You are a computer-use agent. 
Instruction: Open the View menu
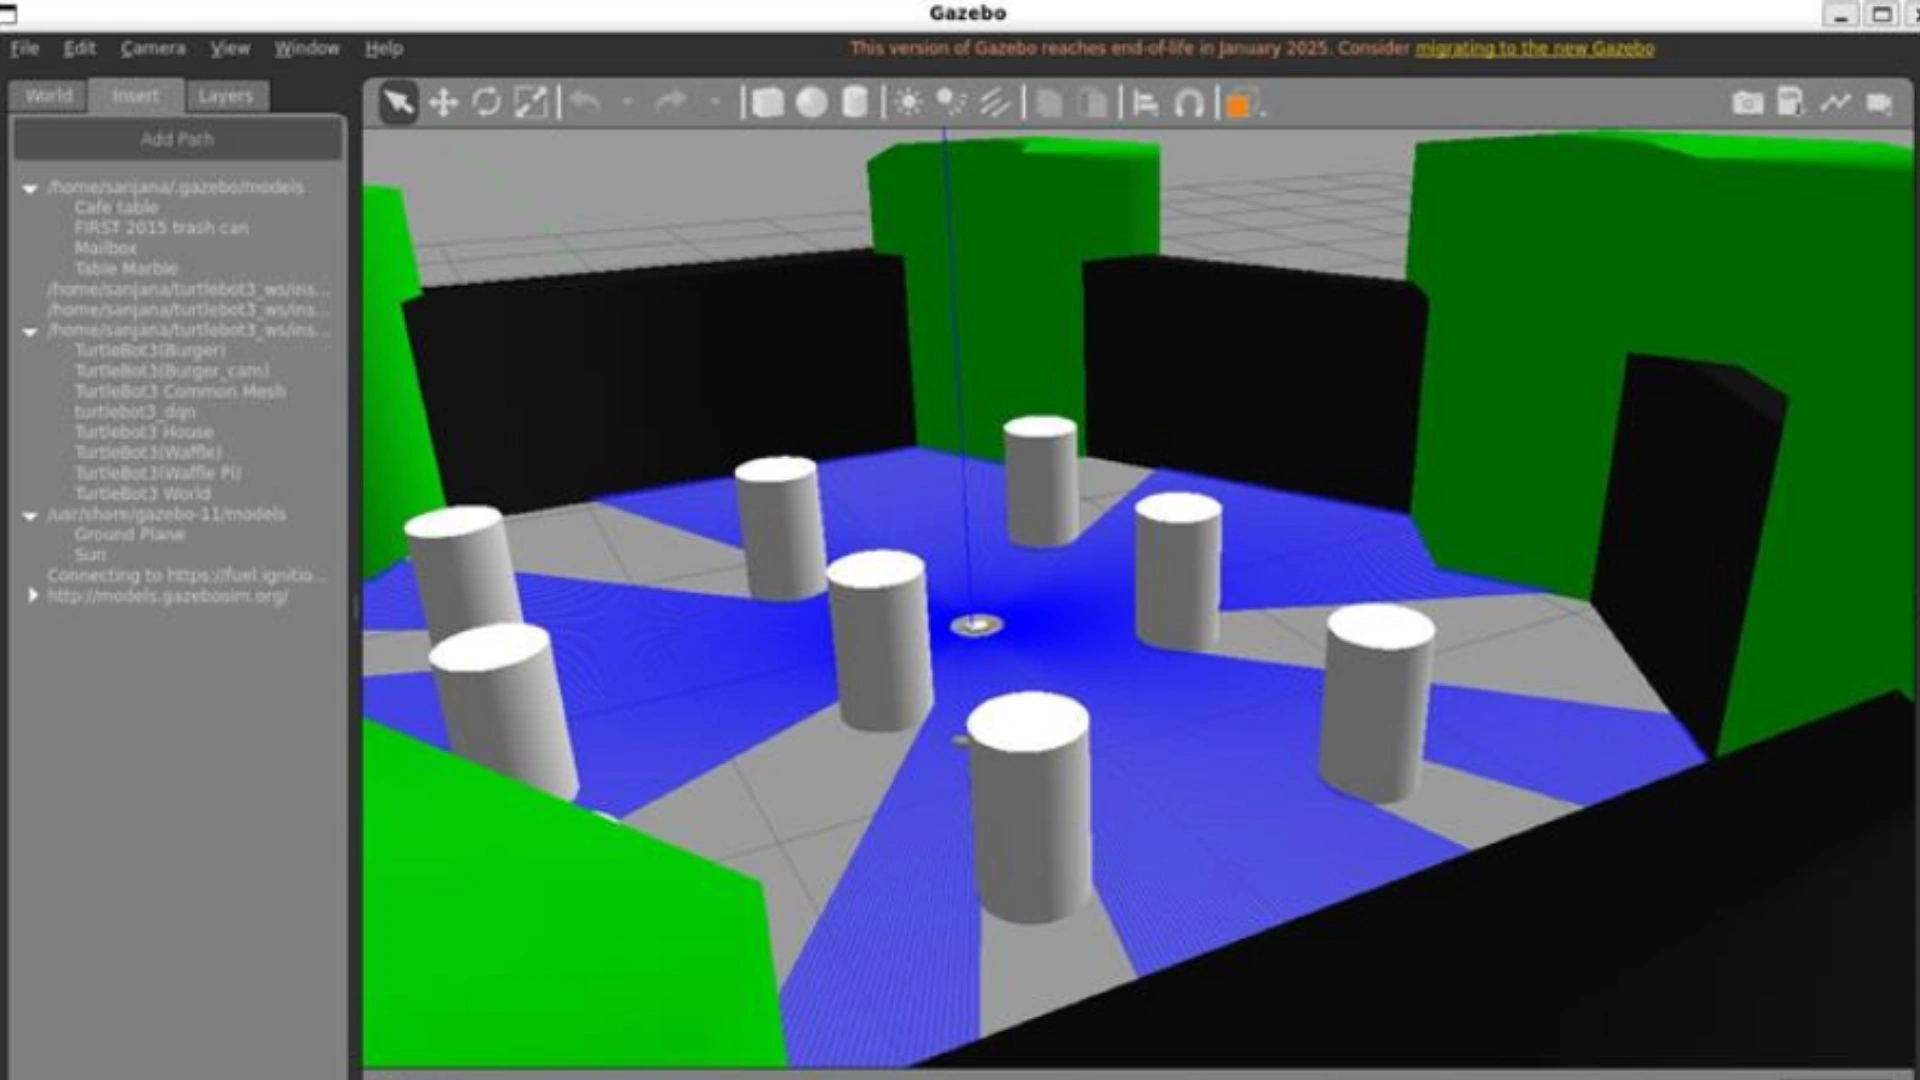(x=230, y=48)
